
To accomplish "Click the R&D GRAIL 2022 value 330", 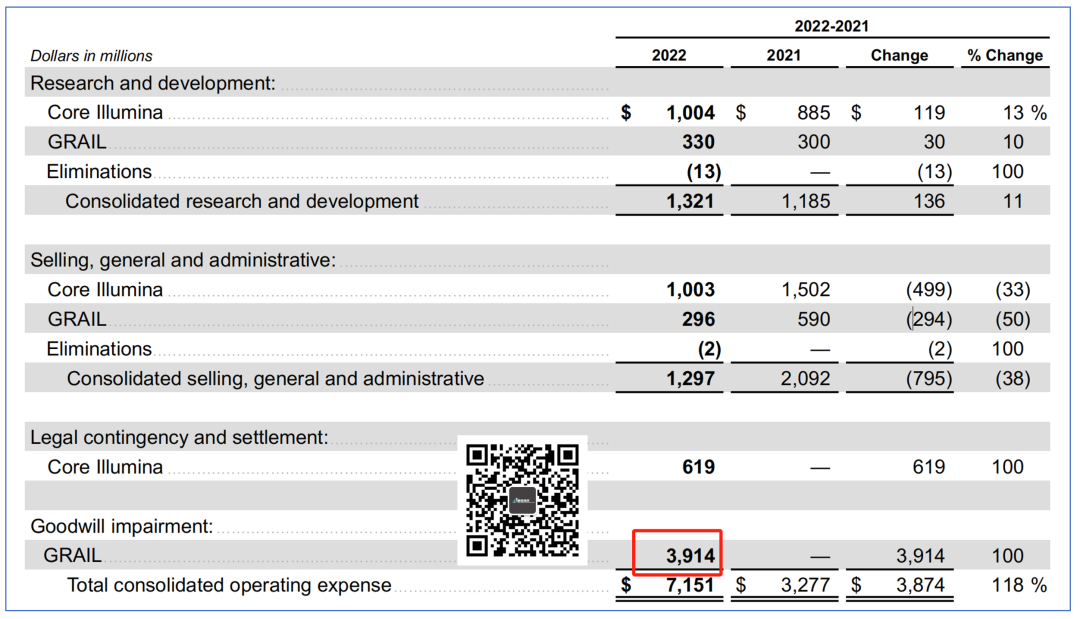I will tap(698, 143).
